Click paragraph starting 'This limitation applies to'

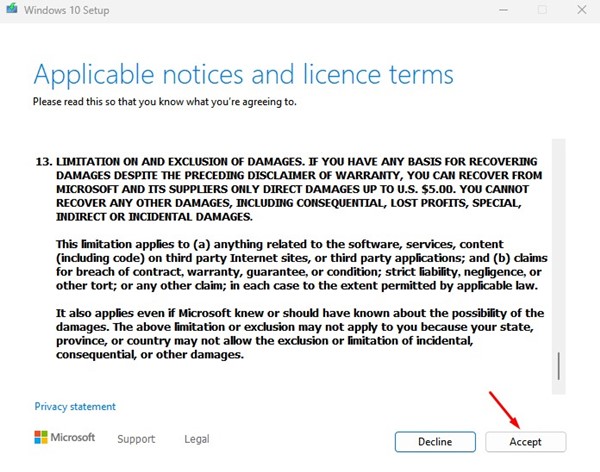(302, 265)
